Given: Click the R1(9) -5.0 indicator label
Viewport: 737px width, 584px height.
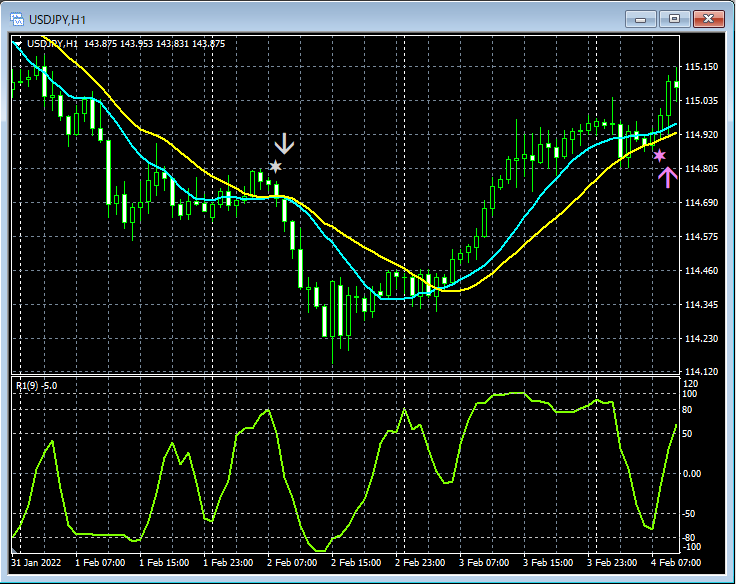Looking at the screenshot, I should (x=37, y=386).
